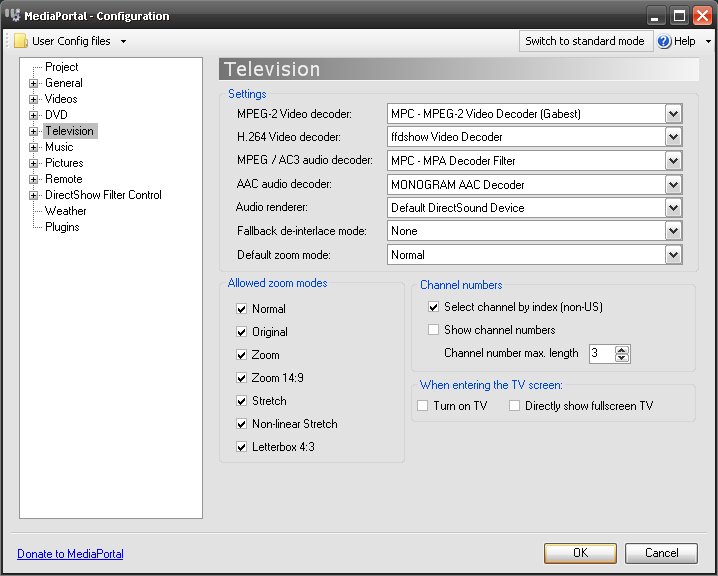Enable Directly show fullscreen TV

pos(514,406)
